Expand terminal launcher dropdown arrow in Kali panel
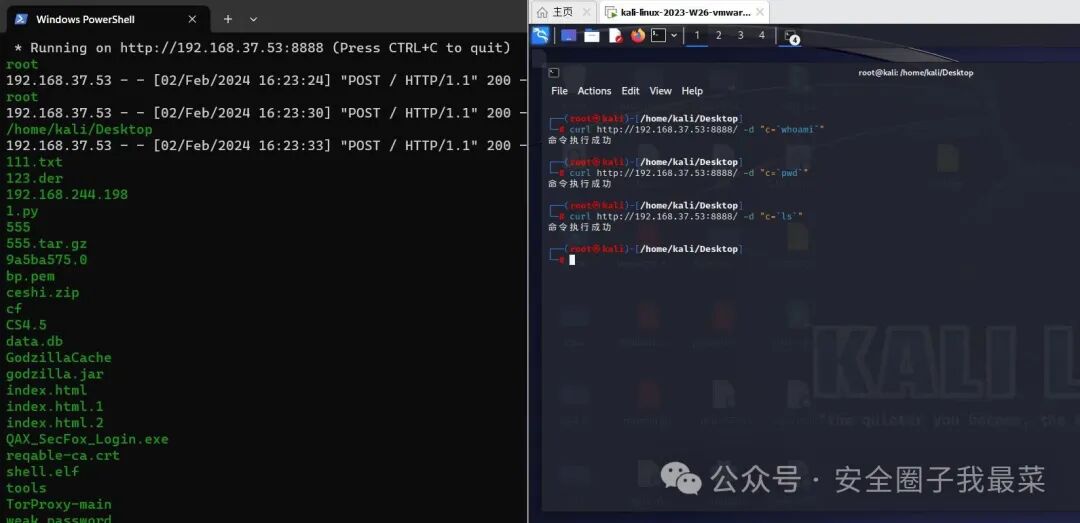 coord(674,35)
